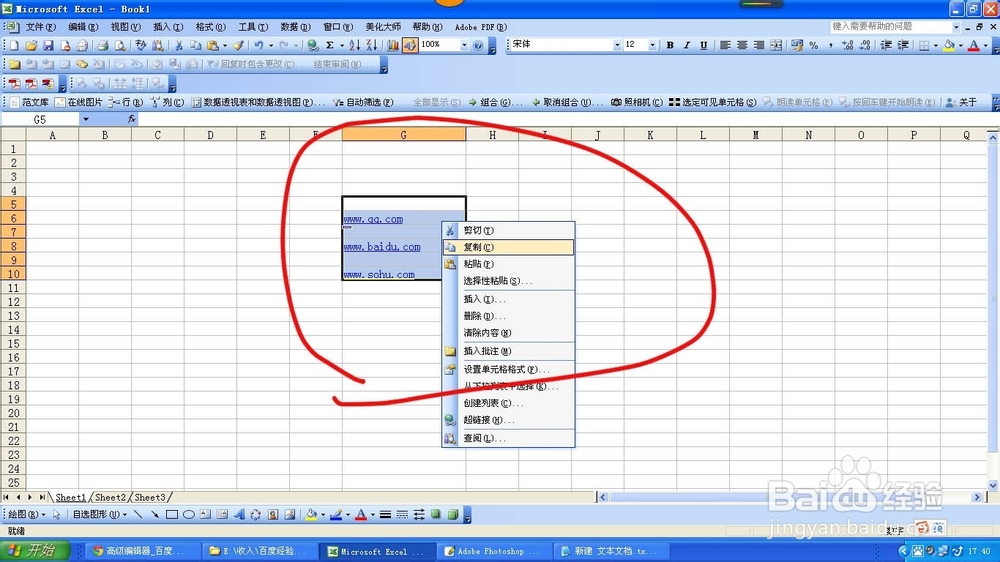Open the 数据 (Data) menu
The image size is (1000, 562).
point(295,27)
